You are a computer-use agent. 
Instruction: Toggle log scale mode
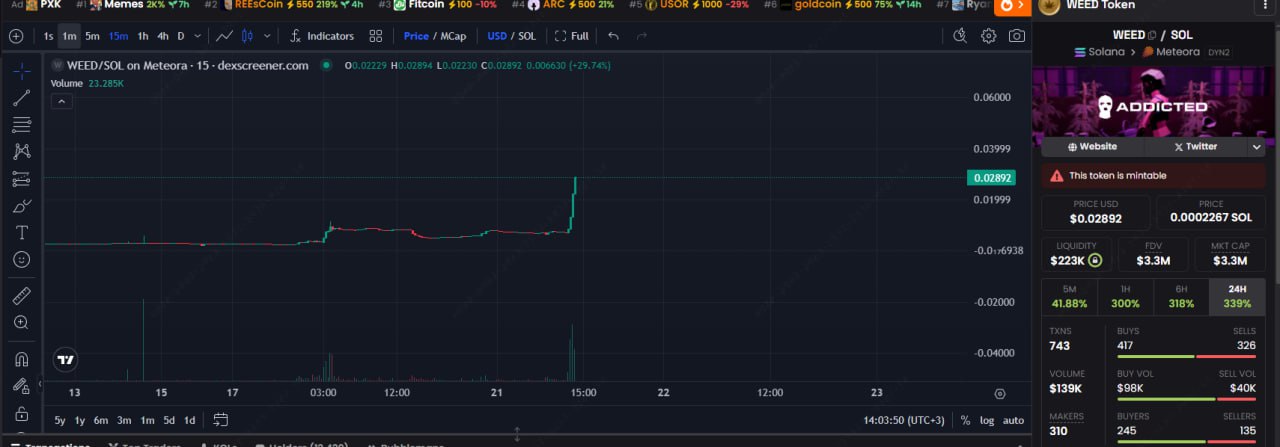pos(987,420)
